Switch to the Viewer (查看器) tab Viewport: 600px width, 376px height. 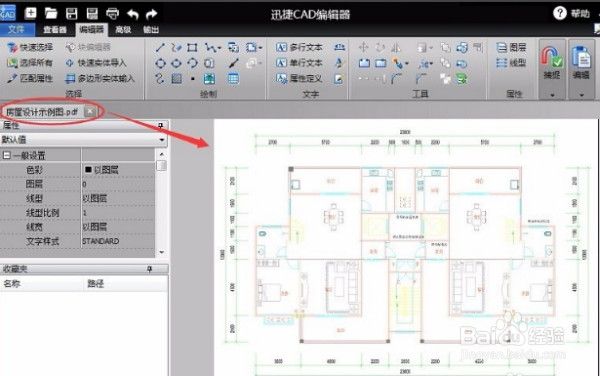tap(55, 29)
